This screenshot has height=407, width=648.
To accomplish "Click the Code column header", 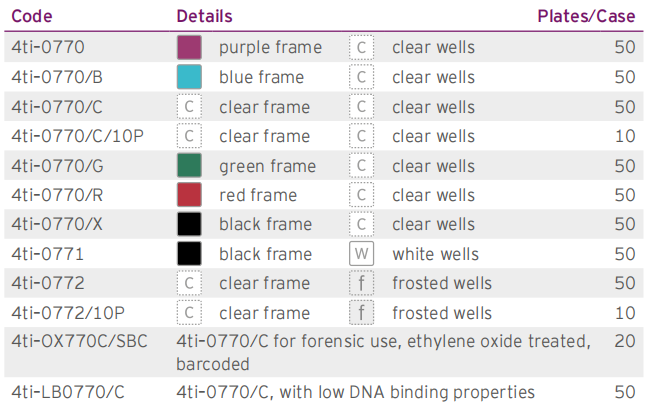I will [32, 17].
